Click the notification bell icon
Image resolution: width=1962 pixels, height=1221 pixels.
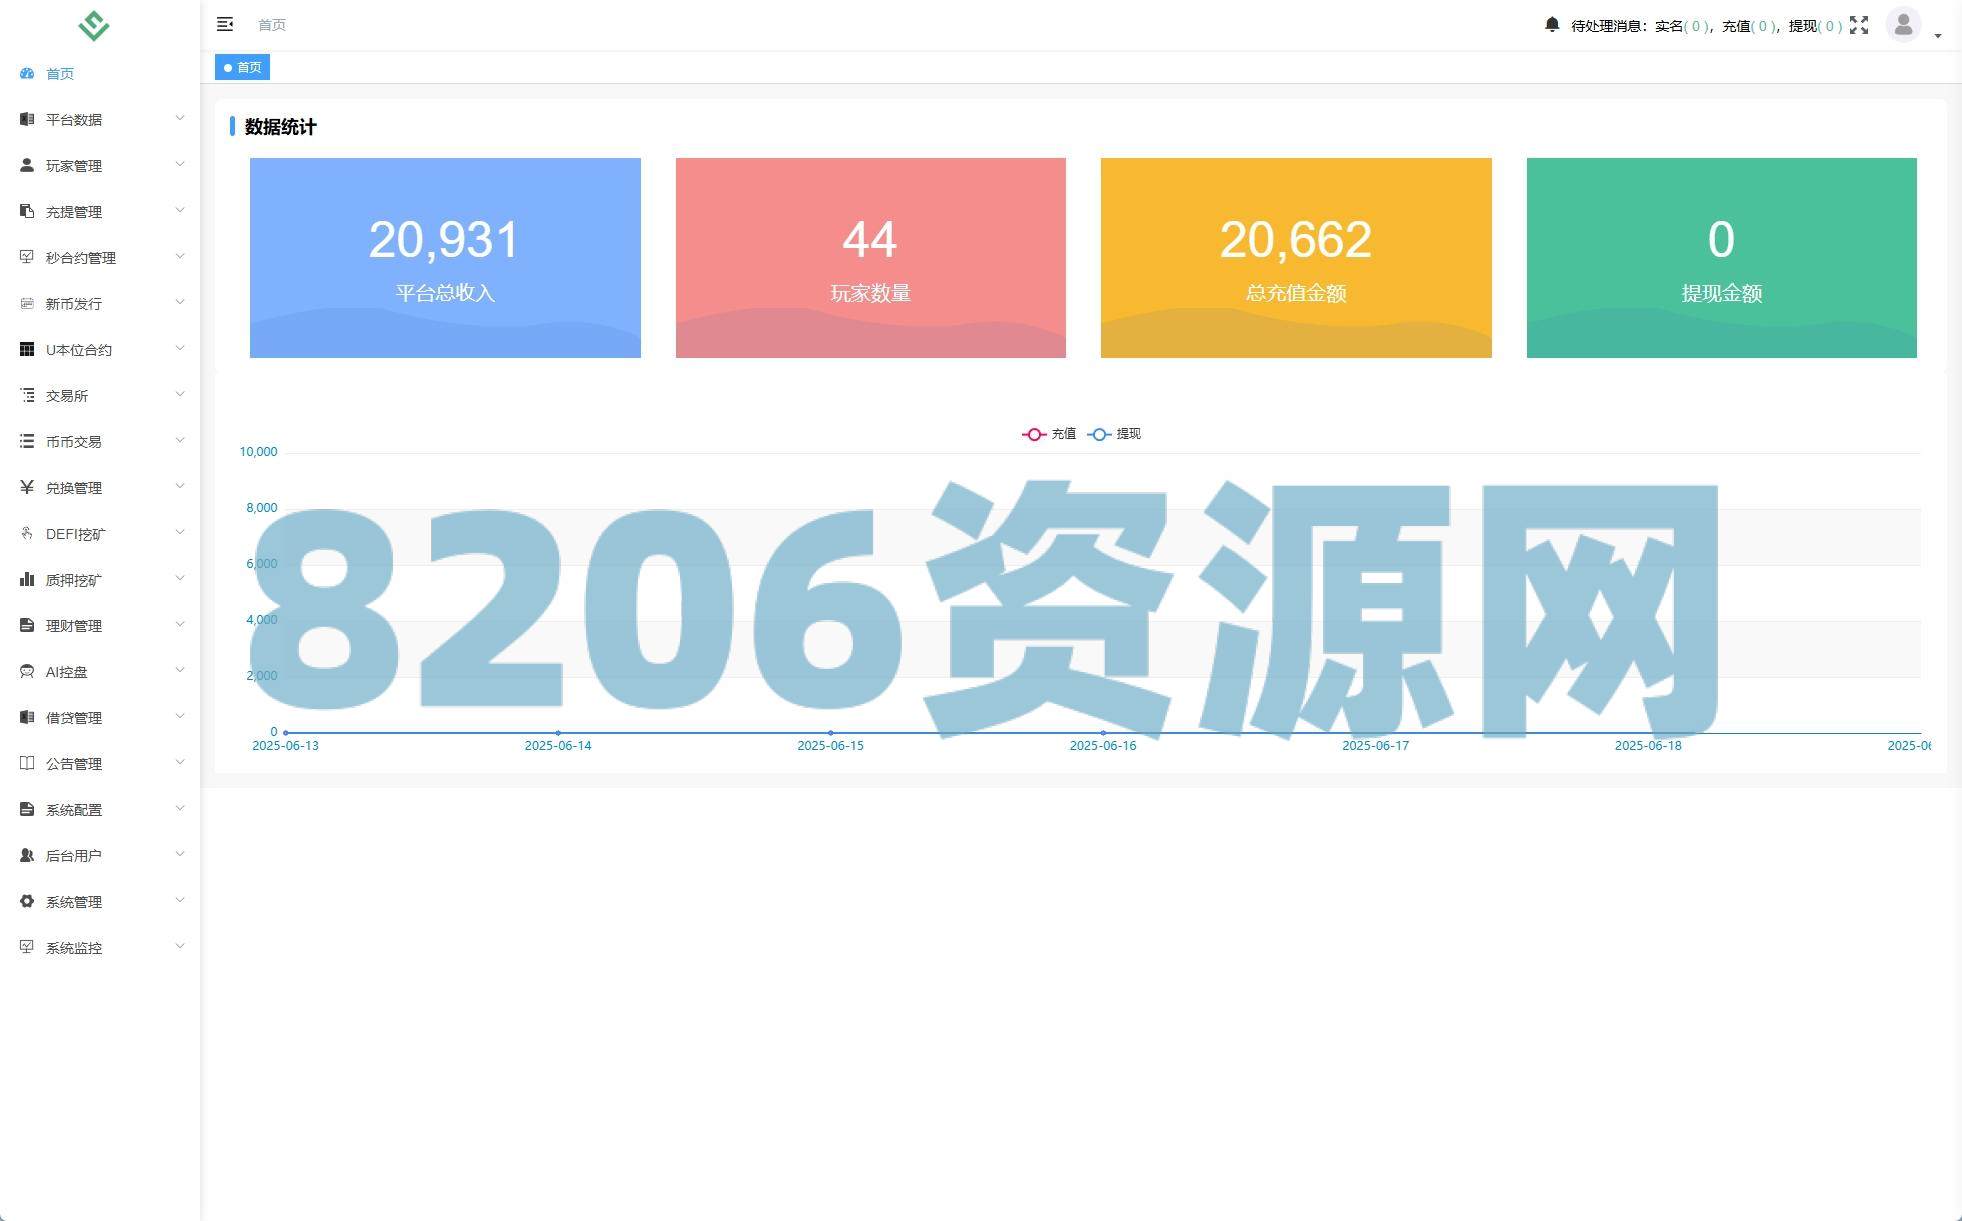1551,25
